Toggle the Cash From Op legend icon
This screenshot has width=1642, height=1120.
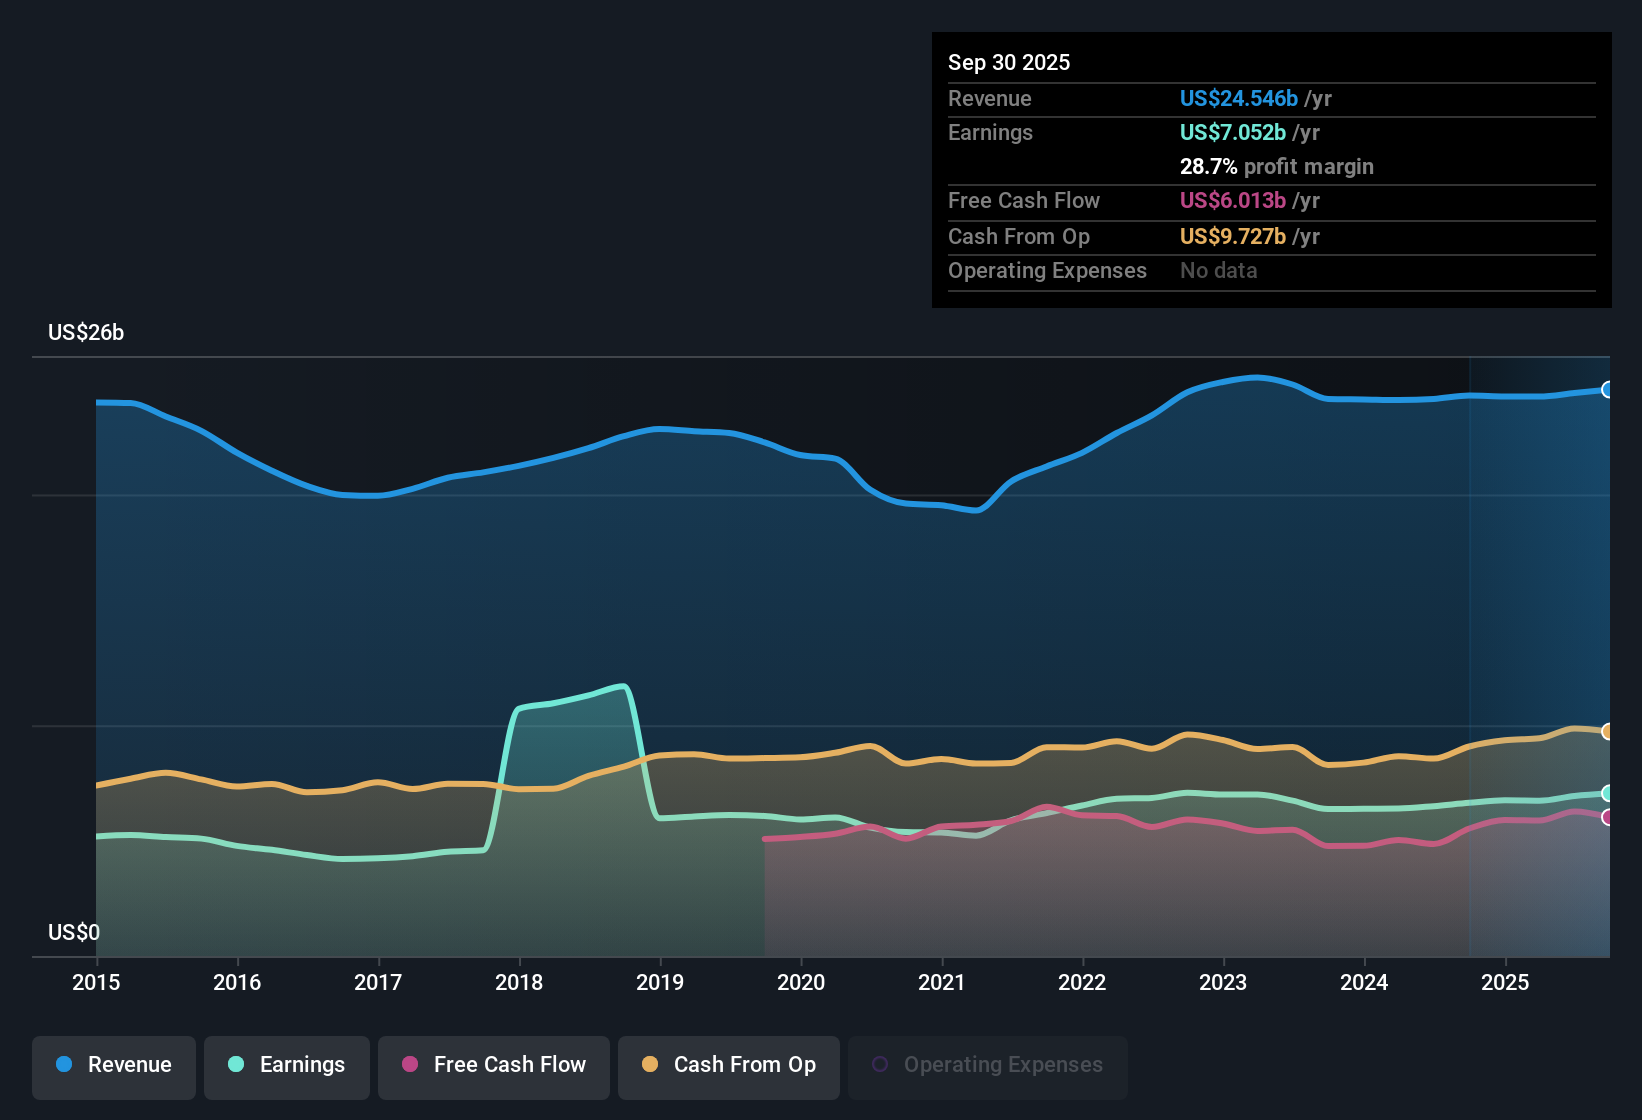coord(651,1065)
